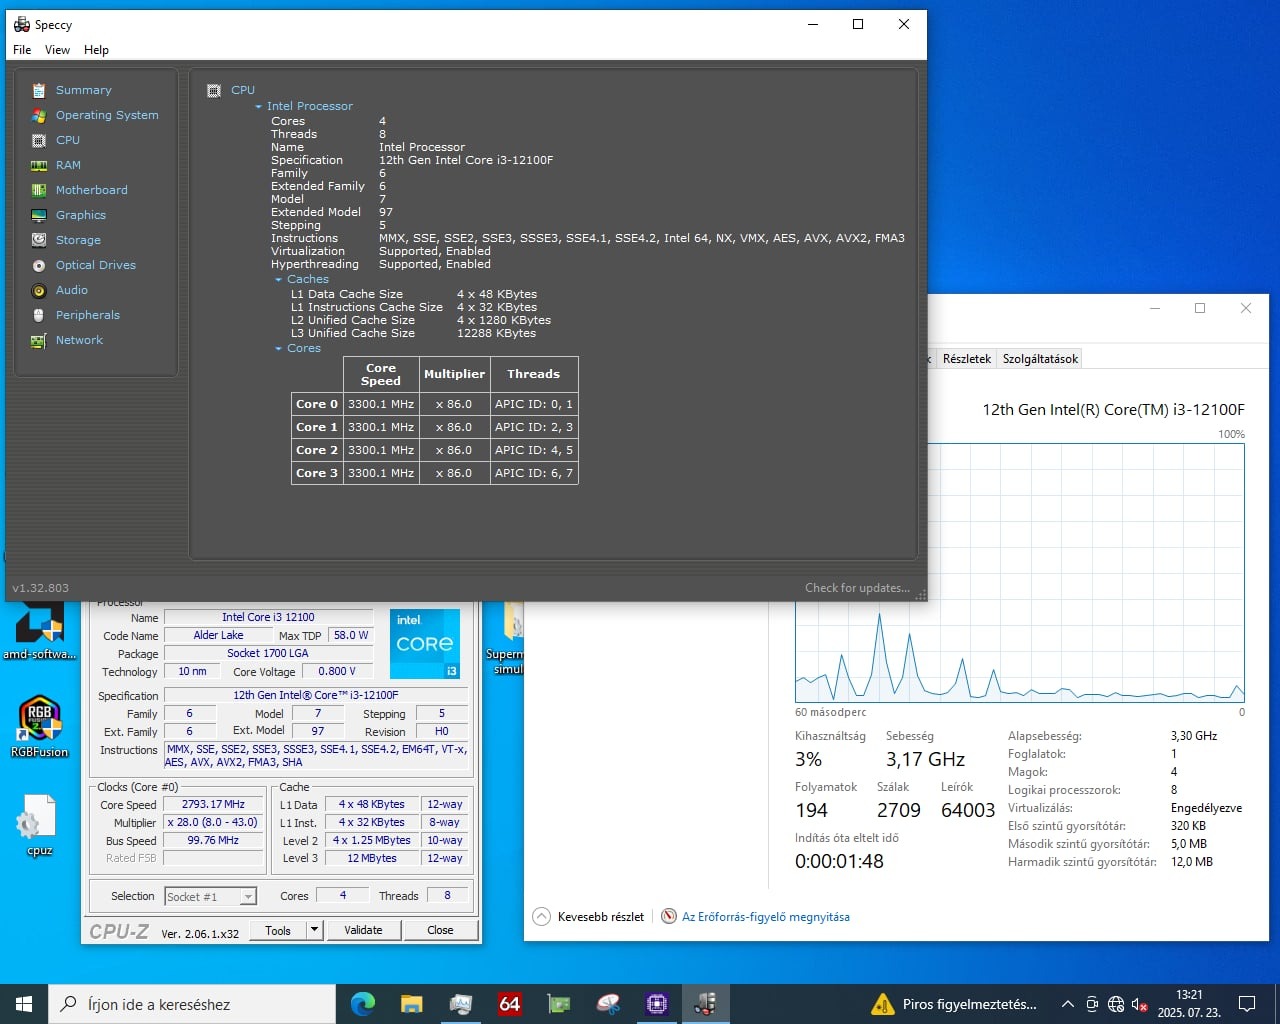Select the Operating System icon in Speccy sidebar
Image resolution: width=1280 pixels, height=1024 pixels.
[x=39, y=115]
